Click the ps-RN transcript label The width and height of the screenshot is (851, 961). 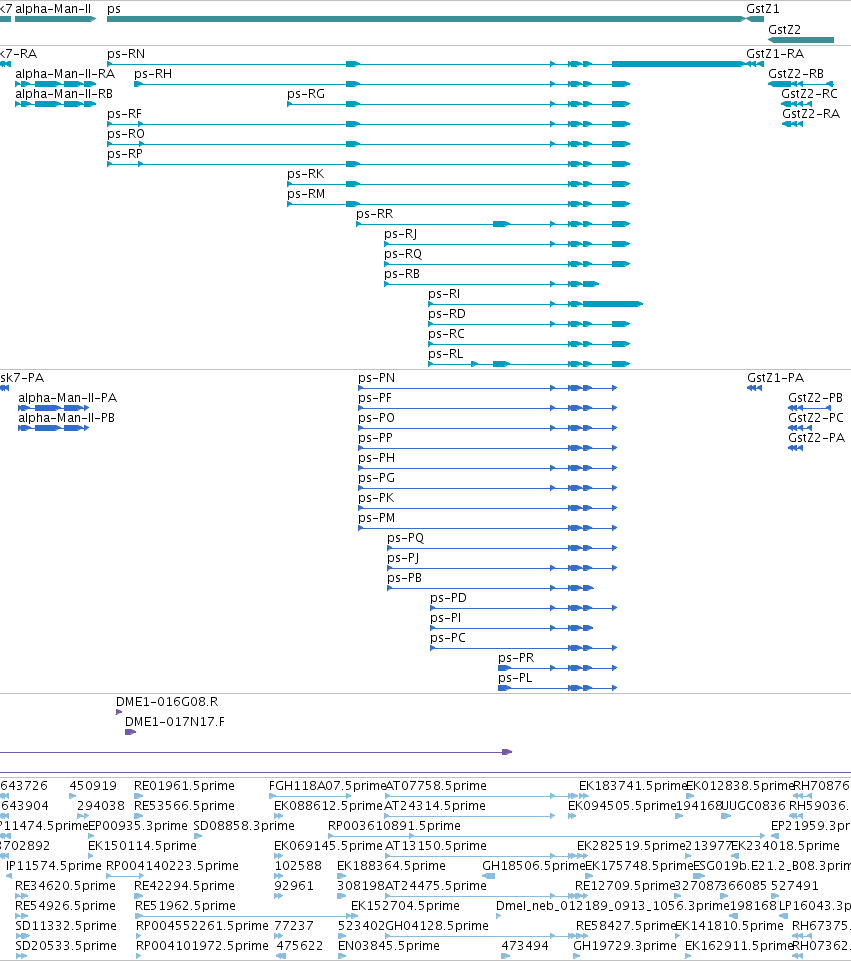[x=126, y=54]
